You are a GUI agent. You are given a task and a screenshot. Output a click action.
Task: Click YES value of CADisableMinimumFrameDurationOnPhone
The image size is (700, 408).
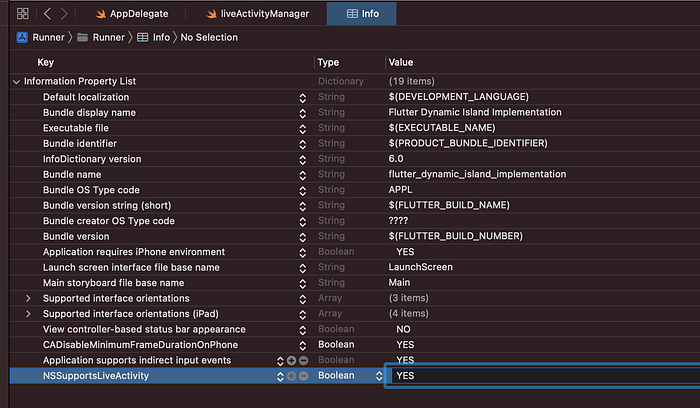click(405, 345)
